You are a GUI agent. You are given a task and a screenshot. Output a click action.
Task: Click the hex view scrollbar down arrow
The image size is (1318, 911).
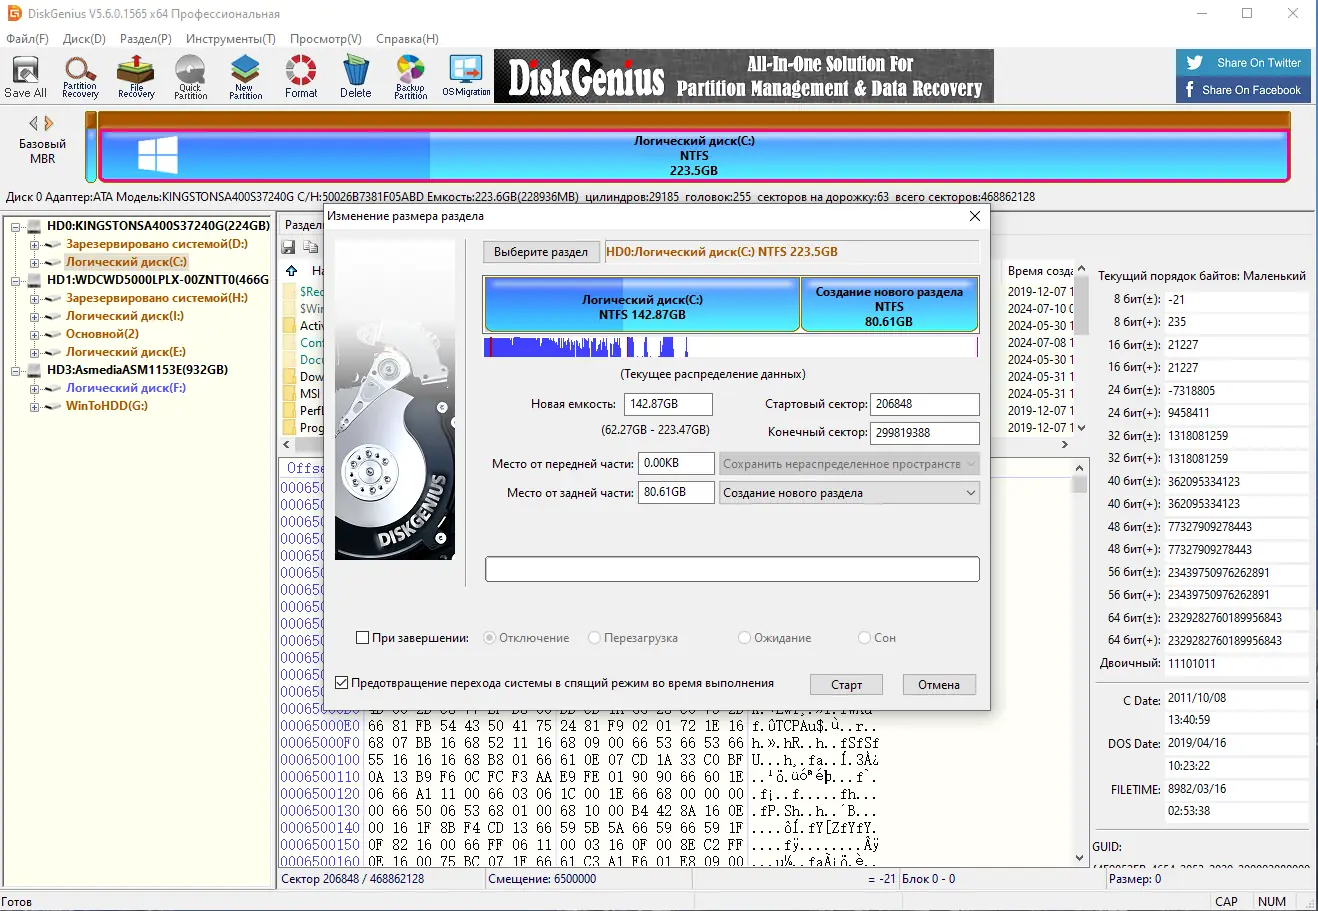point(1080,857)
